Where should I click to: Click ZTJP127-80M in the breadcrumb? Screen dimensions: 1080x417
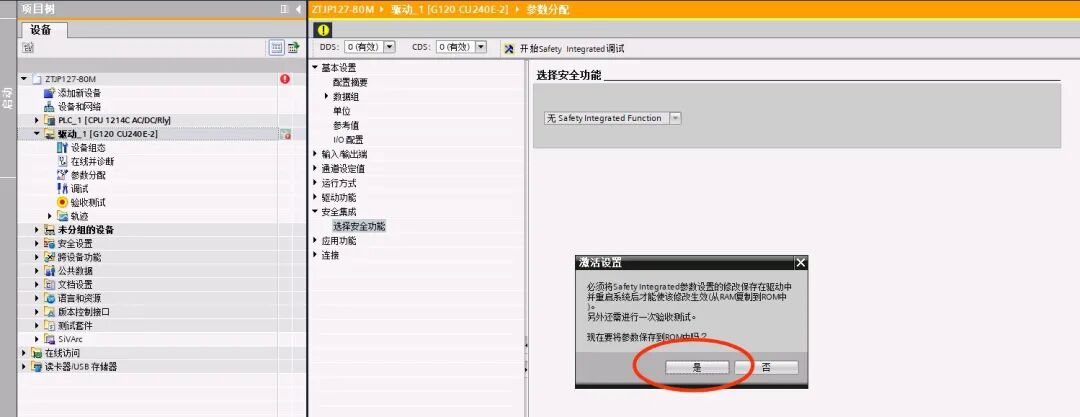(342, 10)
